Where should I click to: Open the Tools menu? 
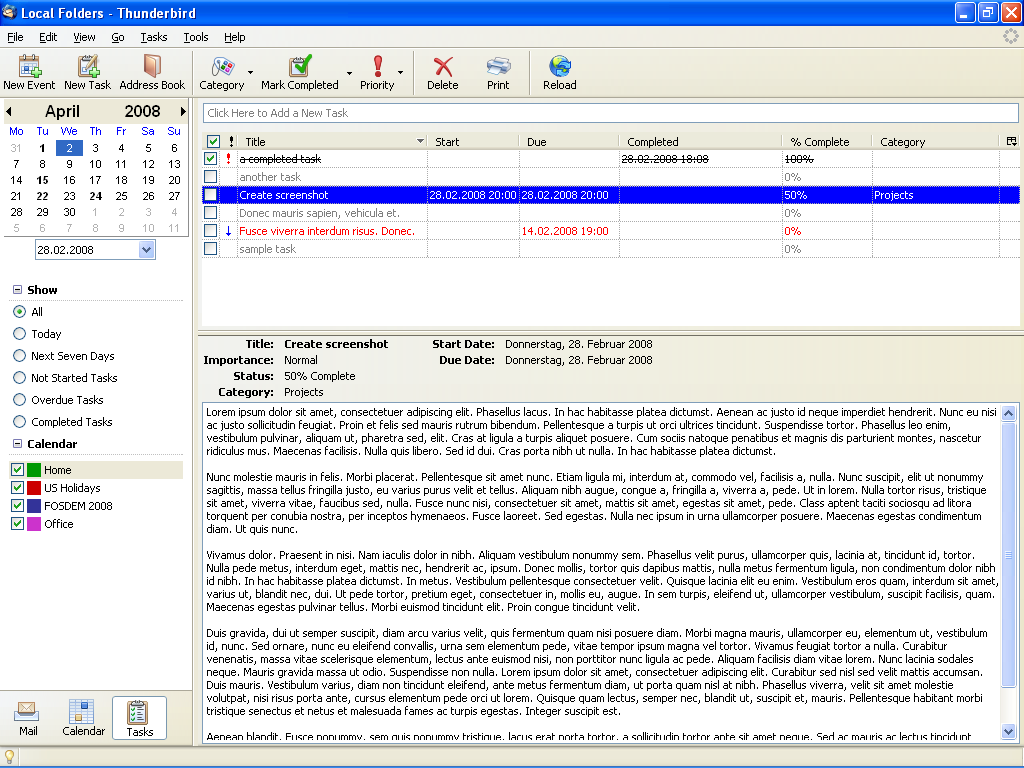click(x=195, y=37)
